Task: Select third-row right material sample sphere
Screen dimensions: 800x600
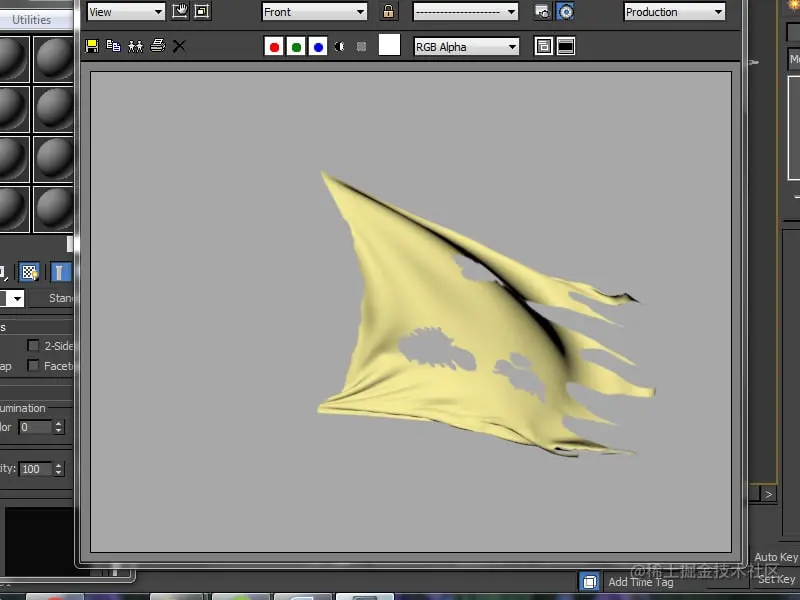Action: tap(54, 159)
